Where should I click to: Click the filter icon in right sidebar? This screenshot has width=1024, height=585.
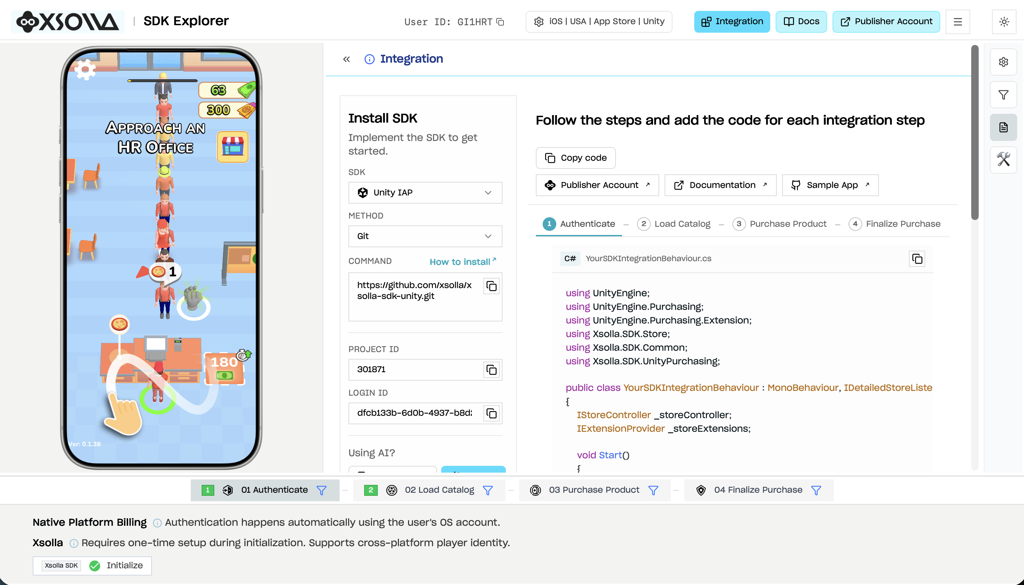coord(1003,95)
